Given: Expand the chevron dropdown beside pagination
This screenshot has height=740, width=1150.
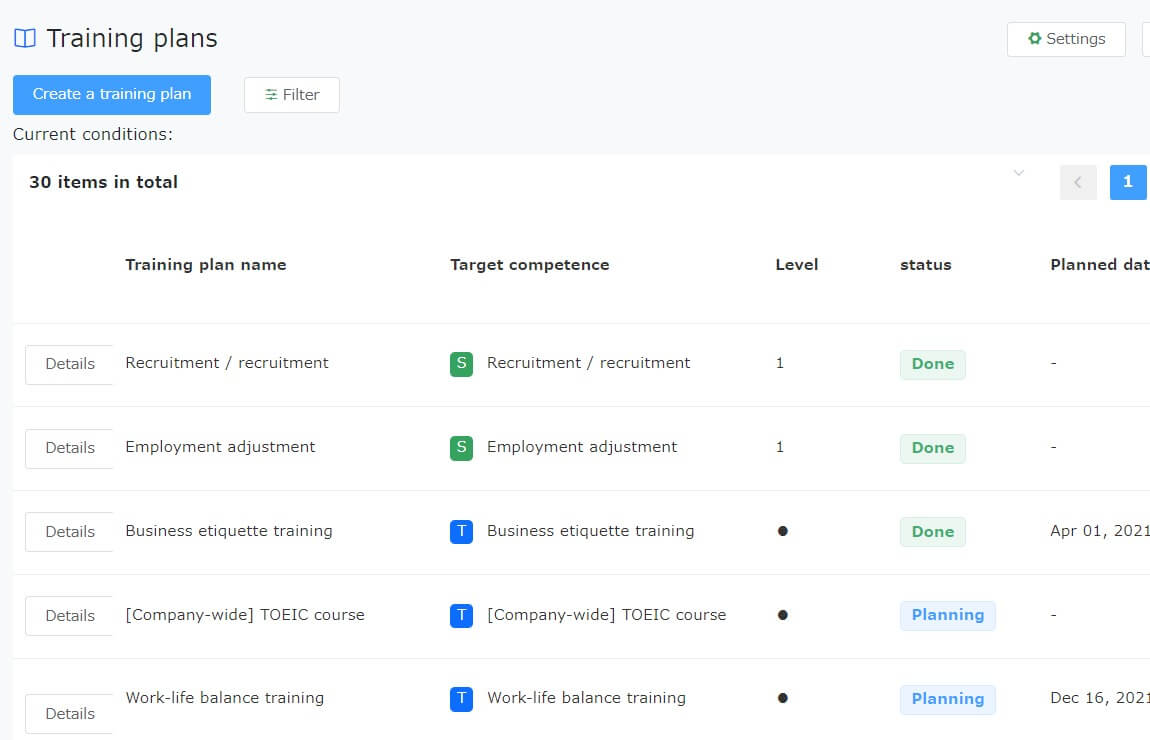Looking at the screenshot, I should 1019,173.
